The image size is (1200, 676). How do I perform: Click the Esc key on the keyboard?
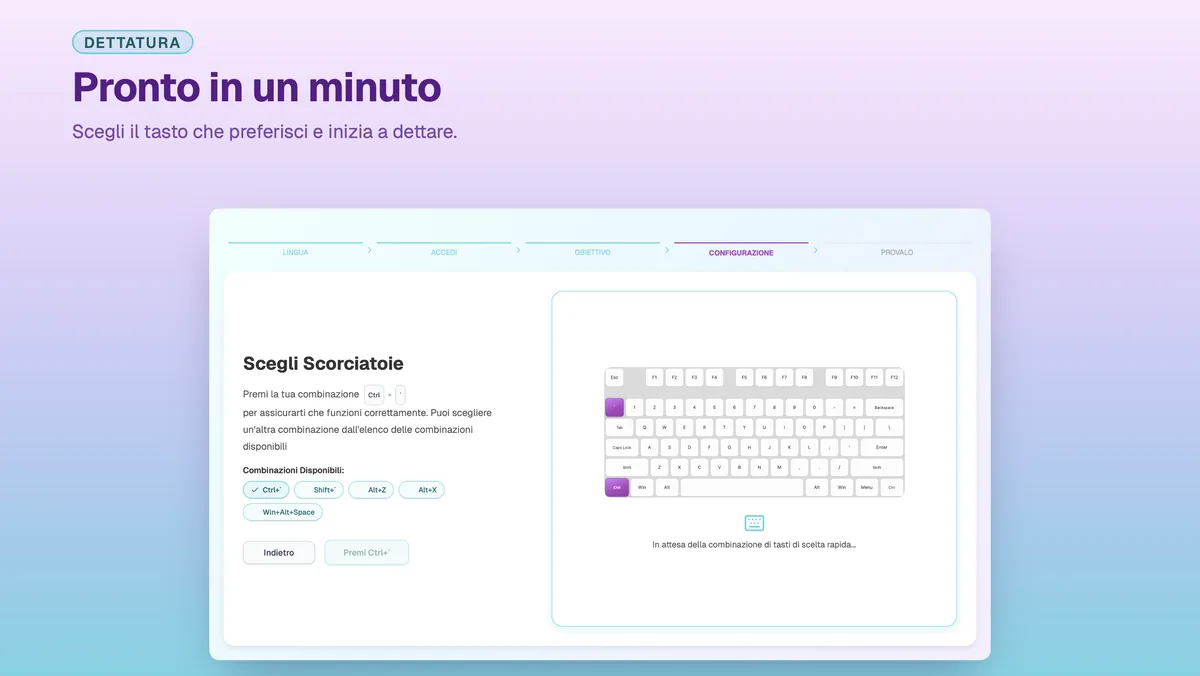coord(614,377)
